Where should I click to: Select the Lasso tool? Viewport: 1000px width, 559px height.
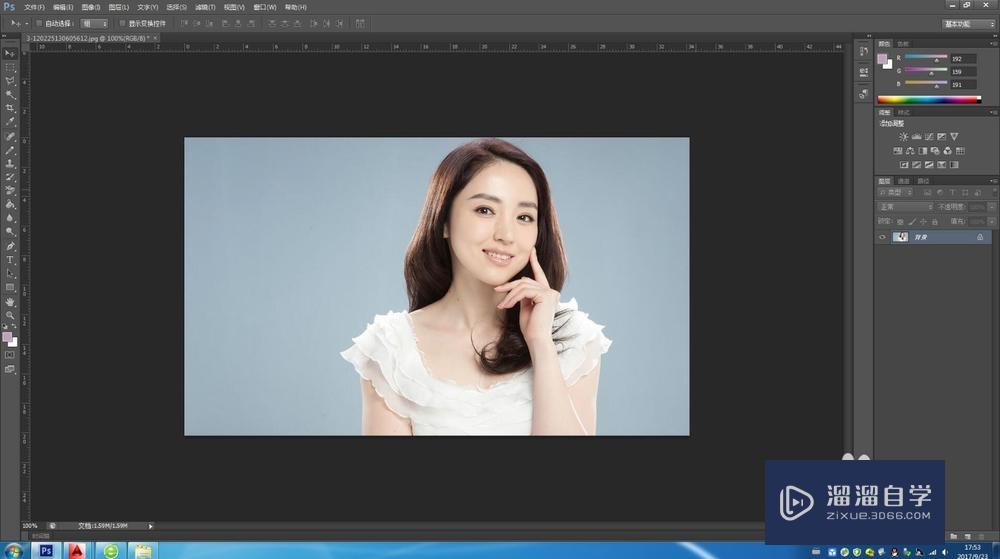point(10,81)
